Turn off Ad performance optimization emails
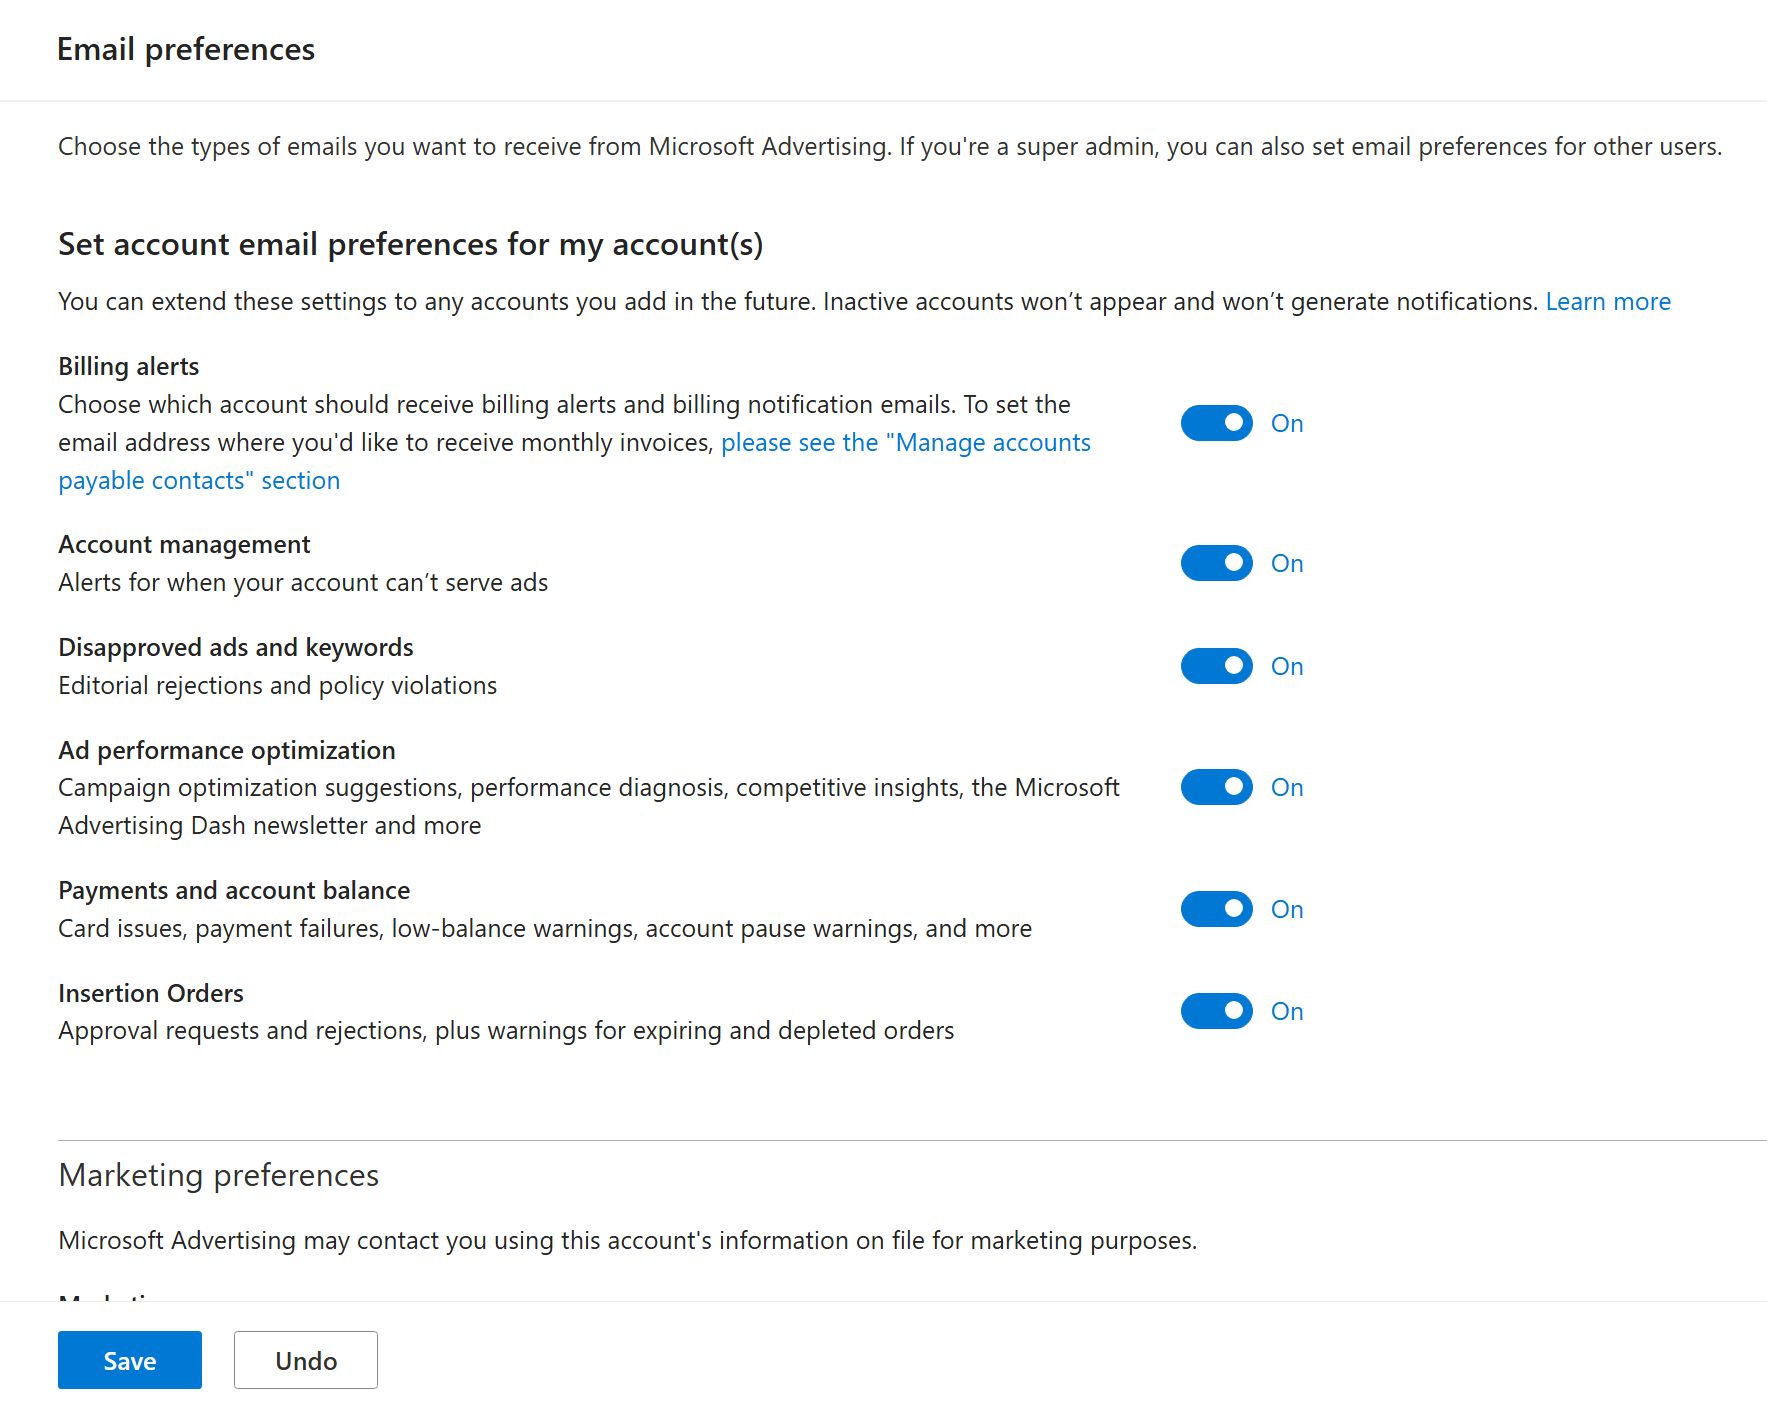1767x1406 pixels. click(1214, 787)
